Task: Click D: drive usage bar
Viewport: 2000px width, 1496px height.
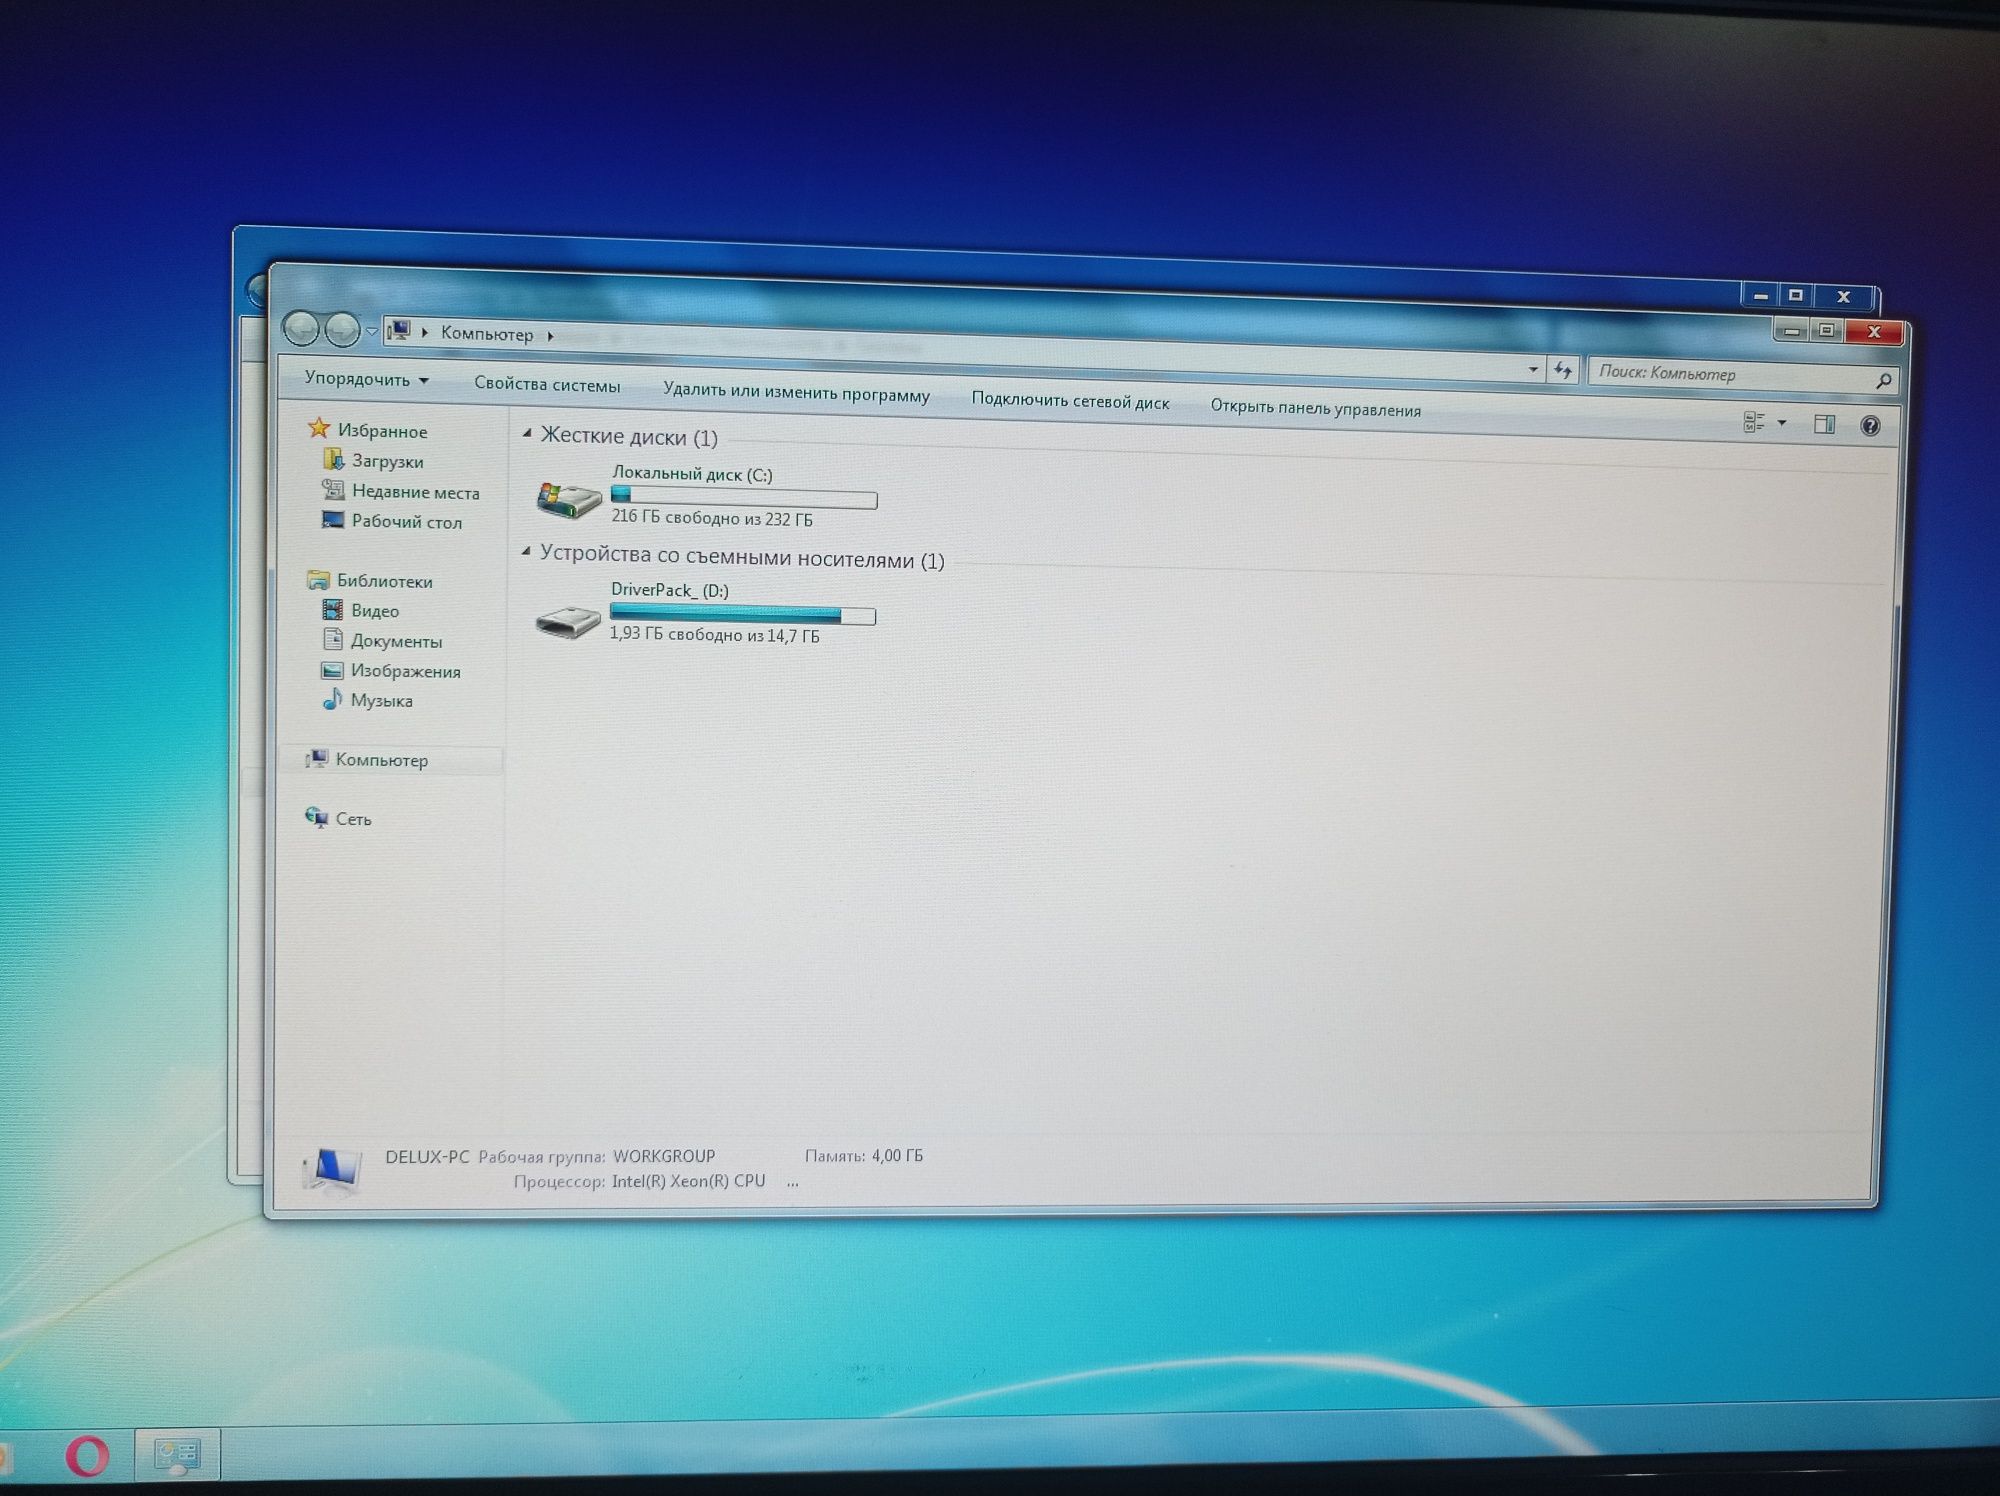Action: pyautogui.click(x=743, y=614)
